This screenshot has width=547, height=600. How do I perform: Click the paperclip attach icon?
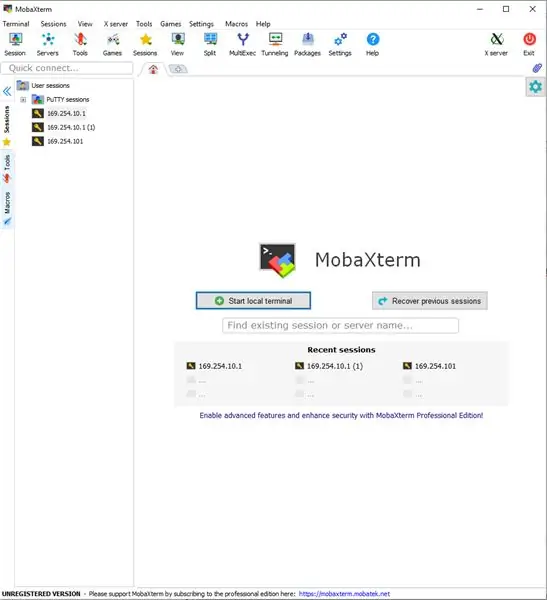(x=537, y=68)
